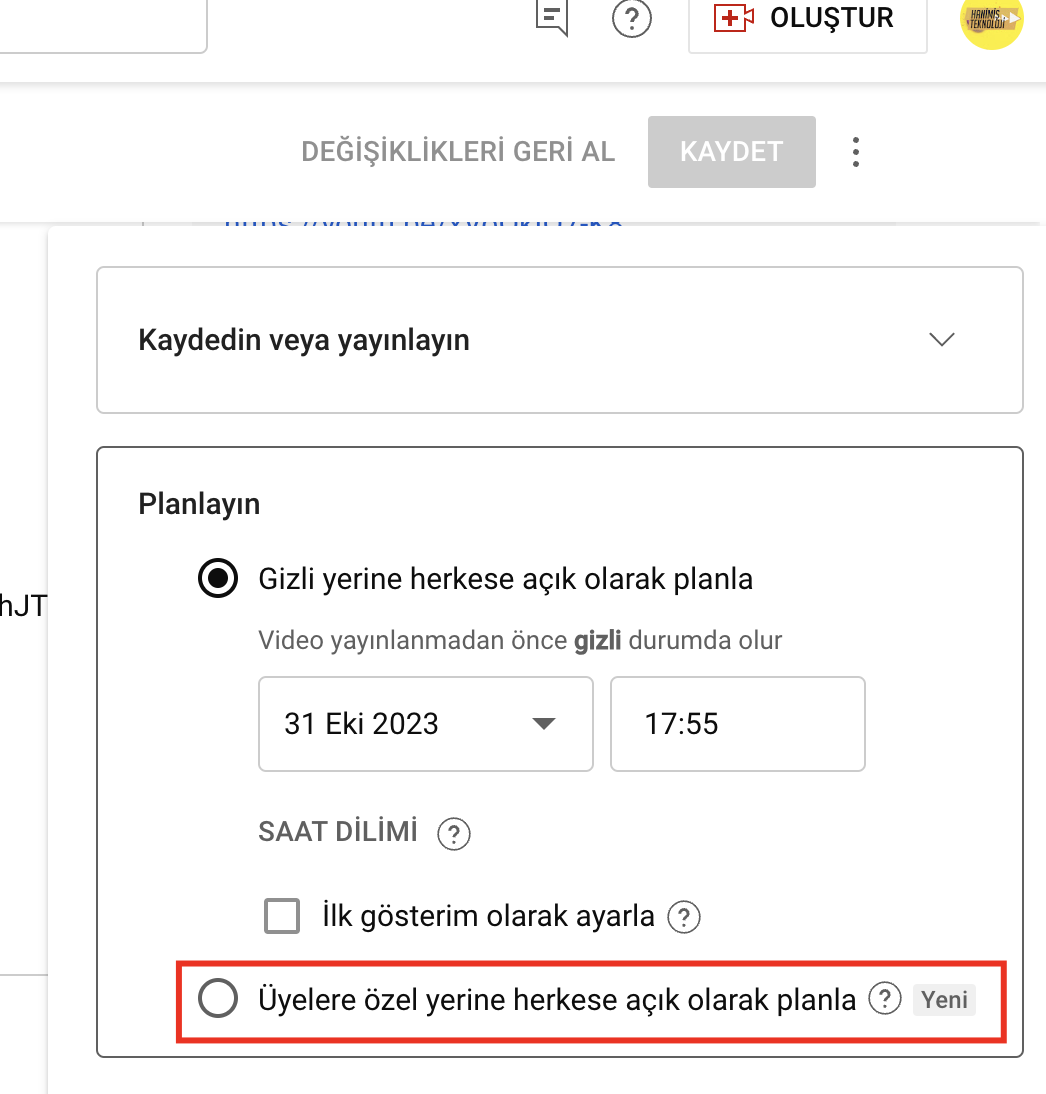
Task: Open the yellow channel avatar menu
Action: click(x=992, y=21)
